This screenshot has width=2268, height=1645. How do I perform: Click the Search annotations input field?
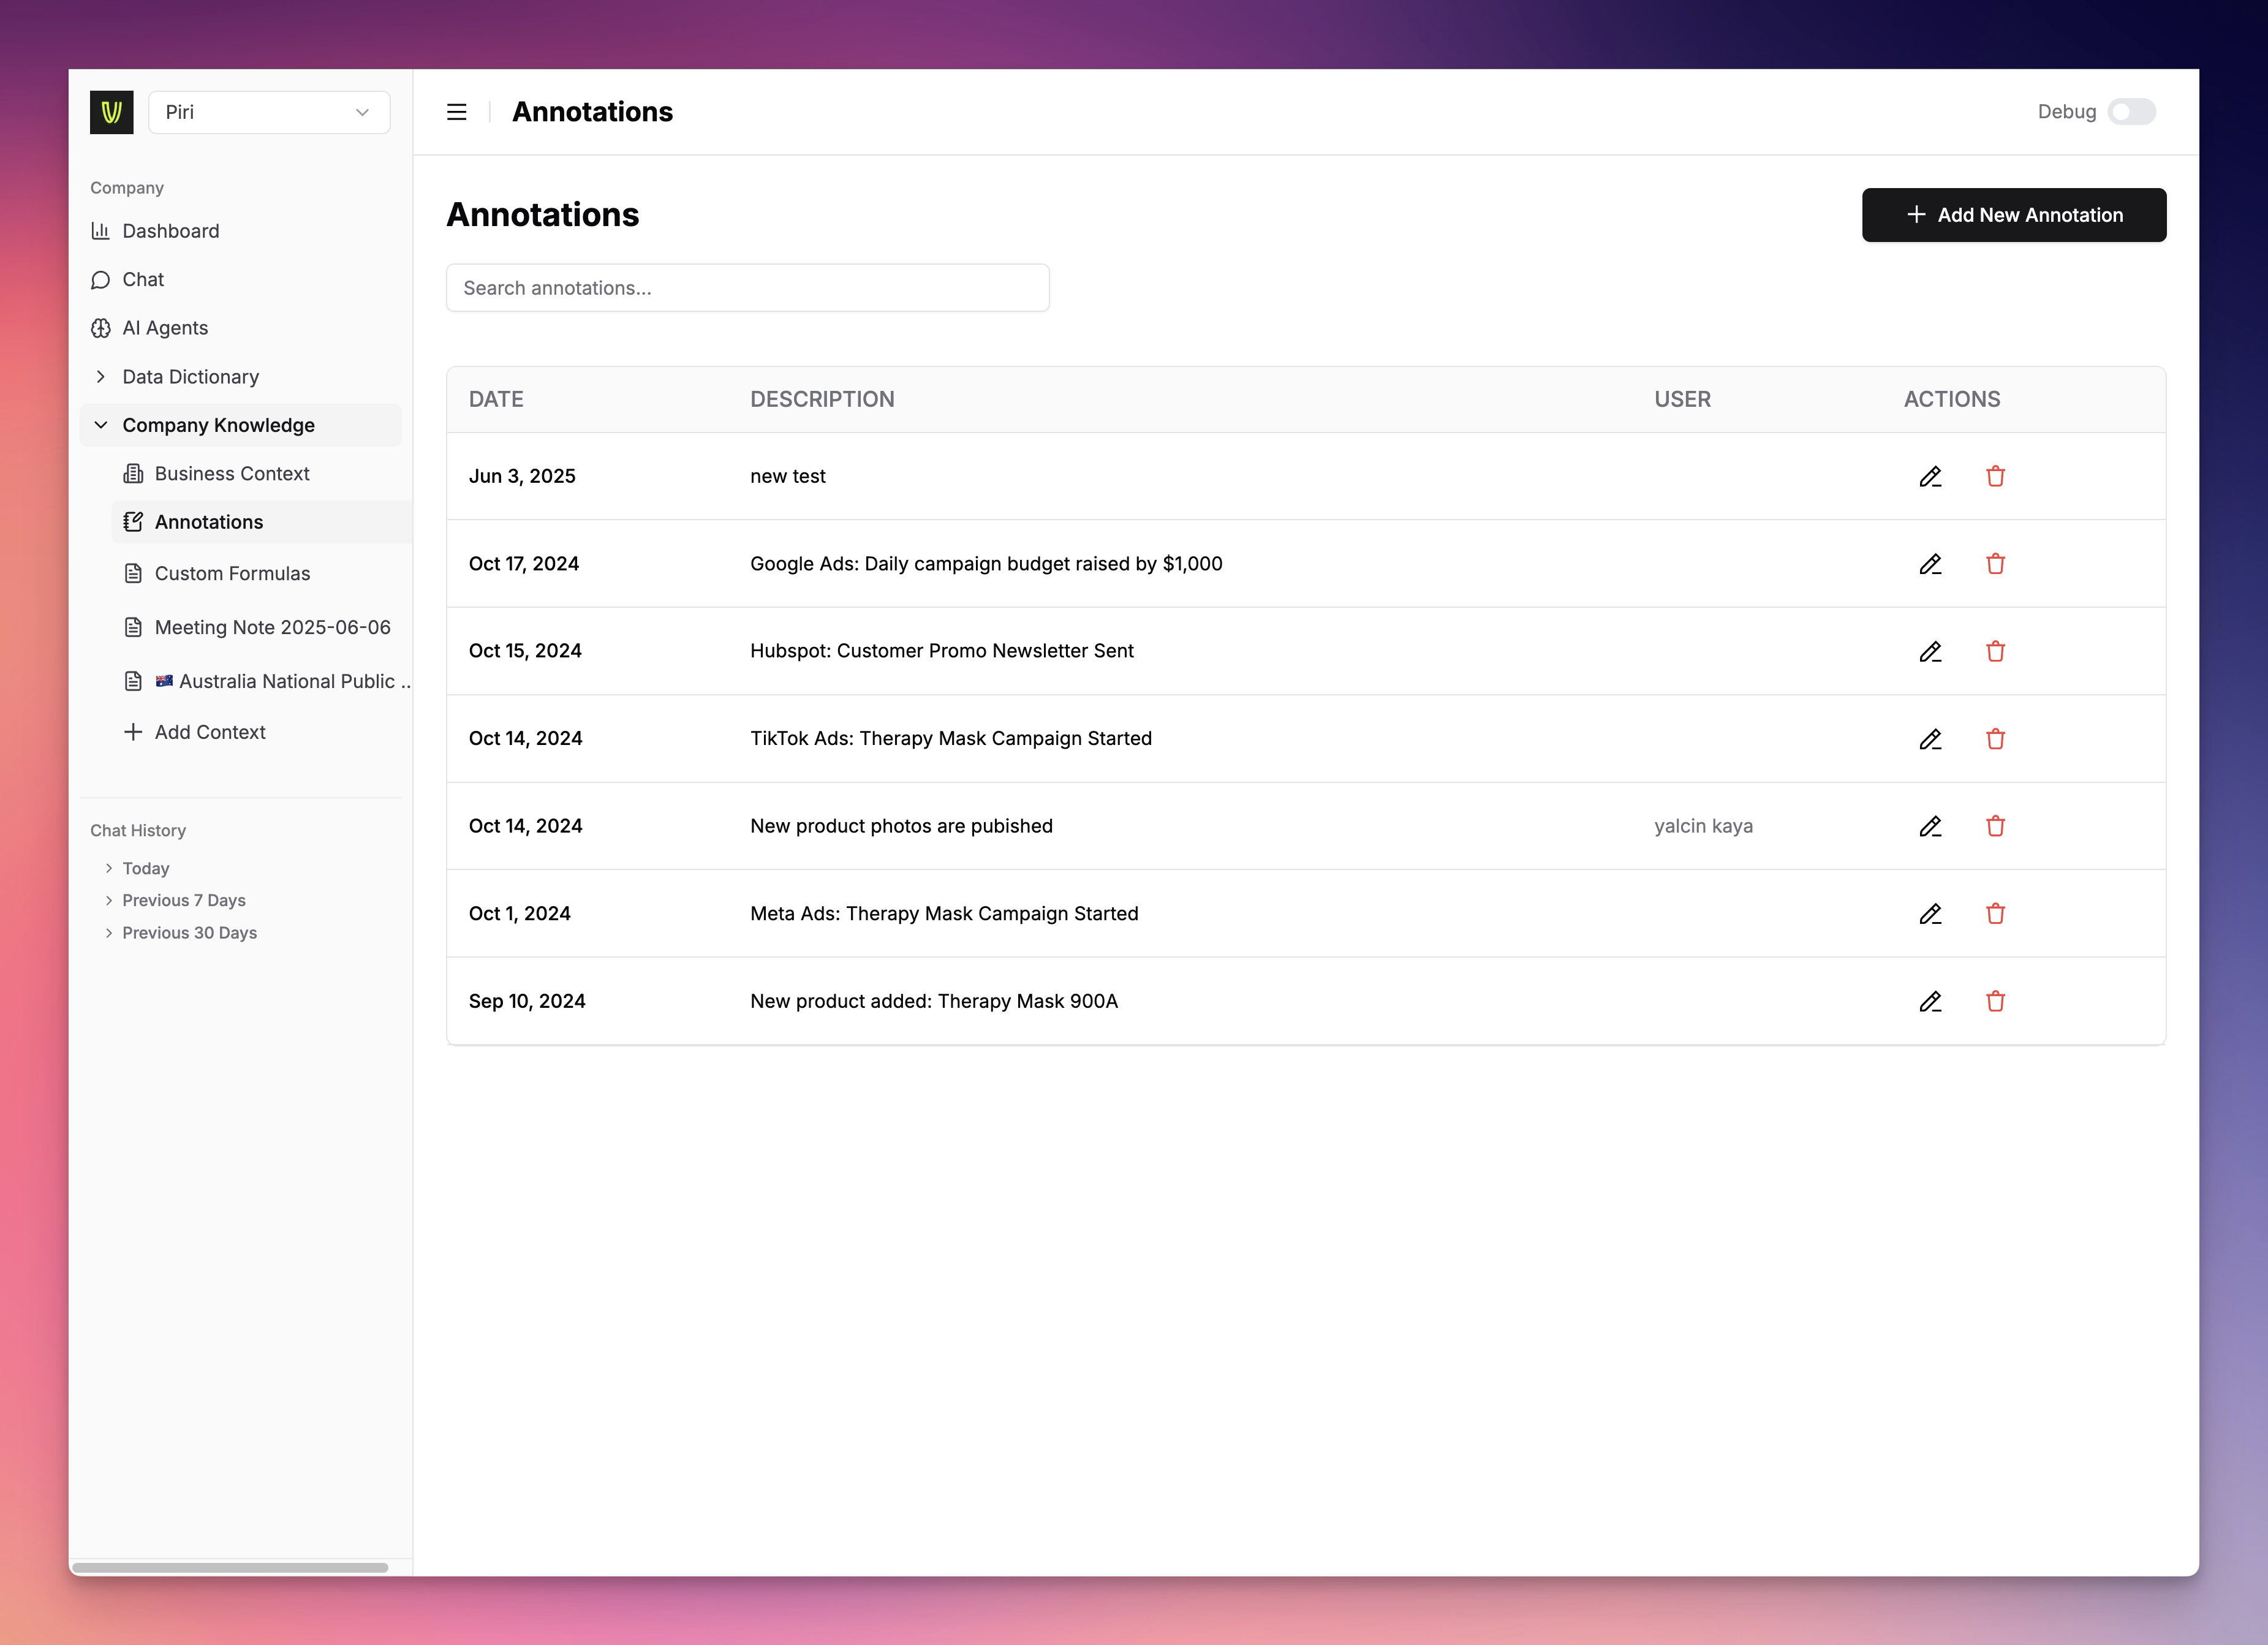(x=747, y=288)
